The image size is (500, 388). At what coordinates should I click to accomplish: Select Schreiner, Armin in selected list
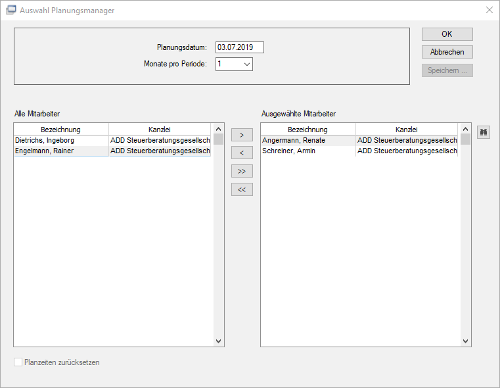point(308,151)
